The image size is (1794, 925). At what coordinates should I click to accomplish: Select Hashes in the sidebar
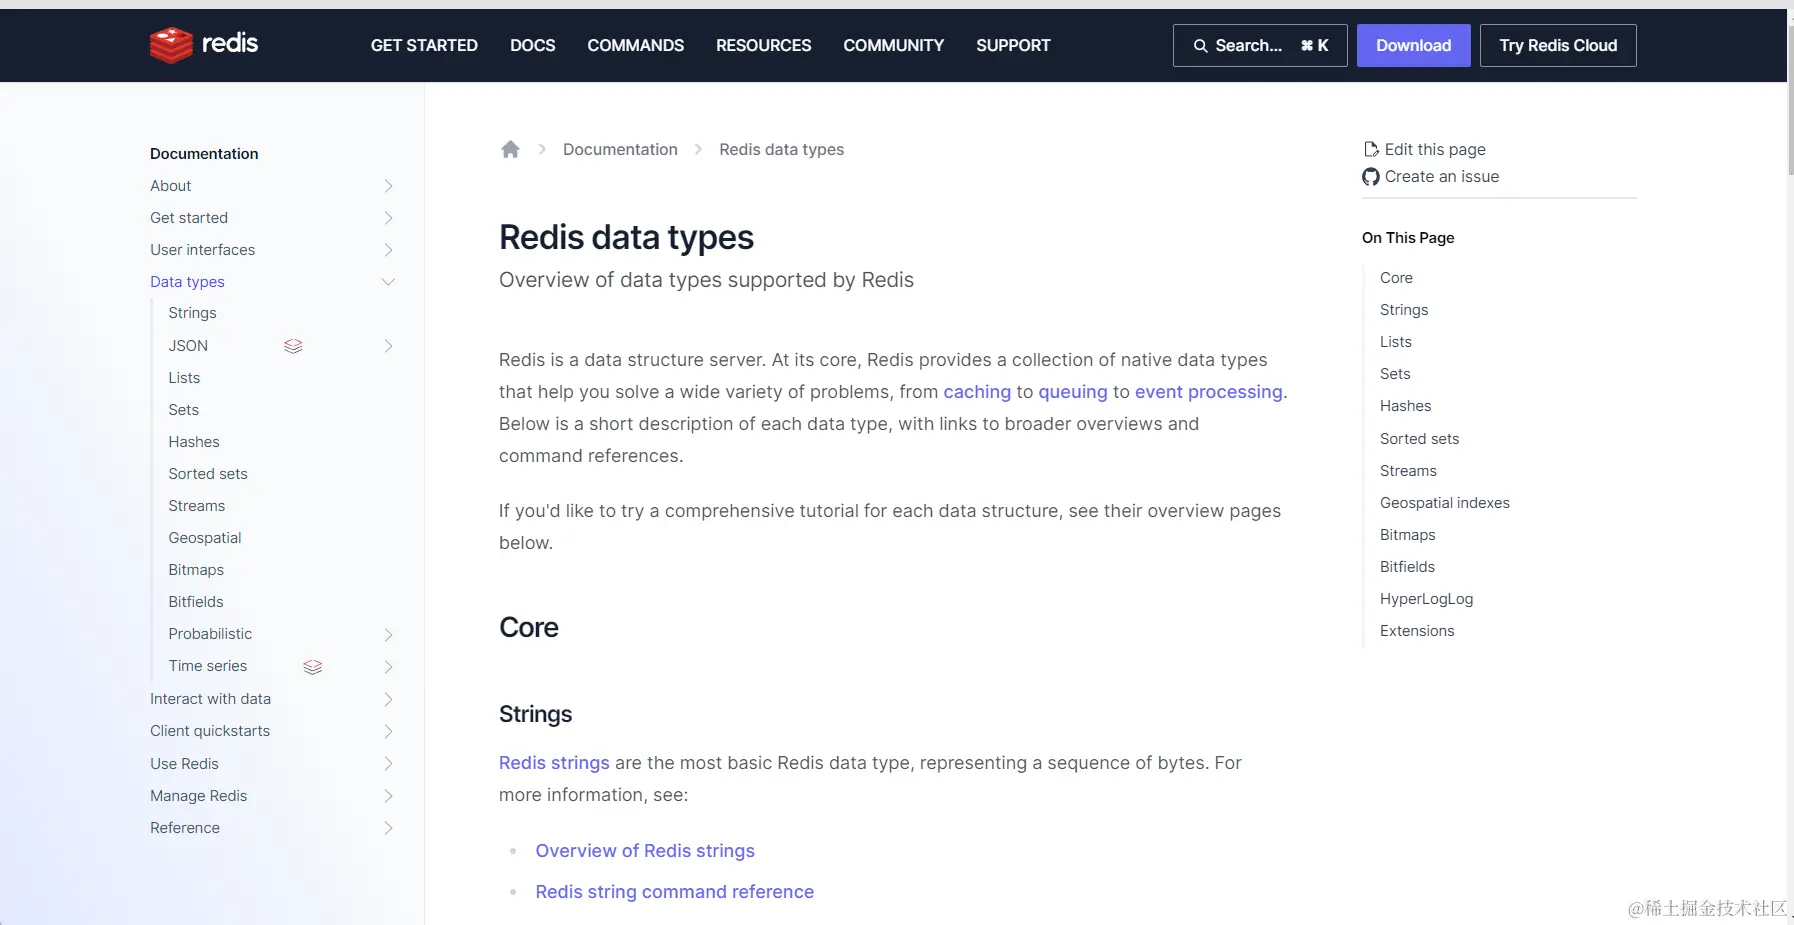tap(194, 442)
